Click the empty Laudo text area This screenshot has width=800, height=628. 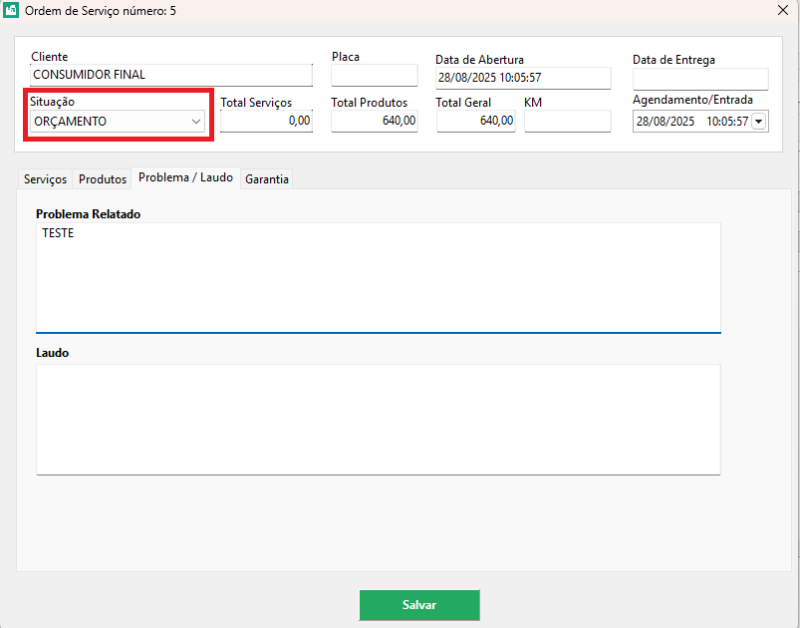coord(379,419)
